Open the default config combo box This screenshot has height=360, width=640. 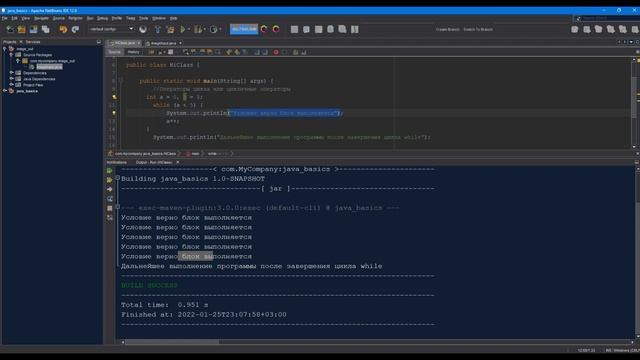pos(111,29)
